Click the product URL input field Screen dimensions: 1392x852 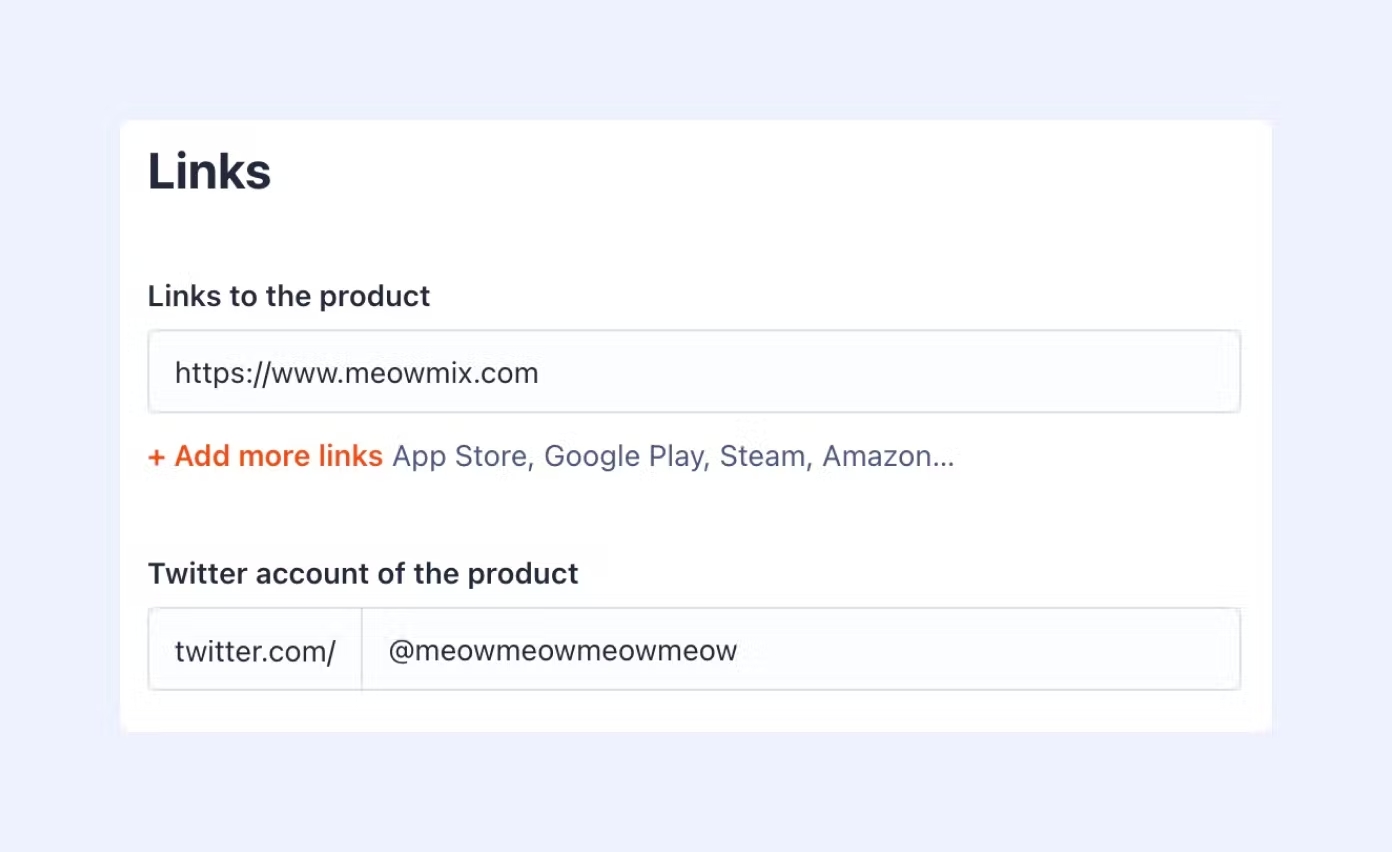[x=694, y=372]
